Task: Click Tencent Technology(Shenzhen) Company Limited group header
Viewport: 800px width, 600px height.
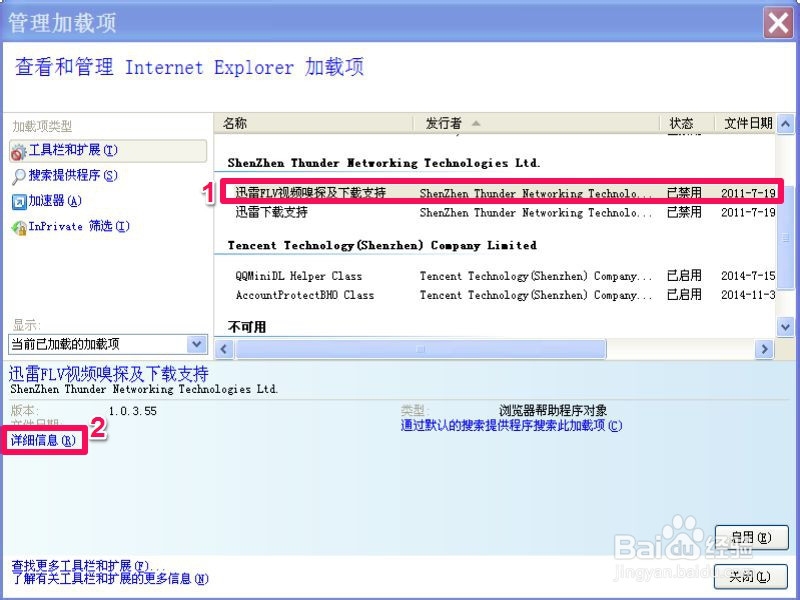Action: tap(382, 245)
